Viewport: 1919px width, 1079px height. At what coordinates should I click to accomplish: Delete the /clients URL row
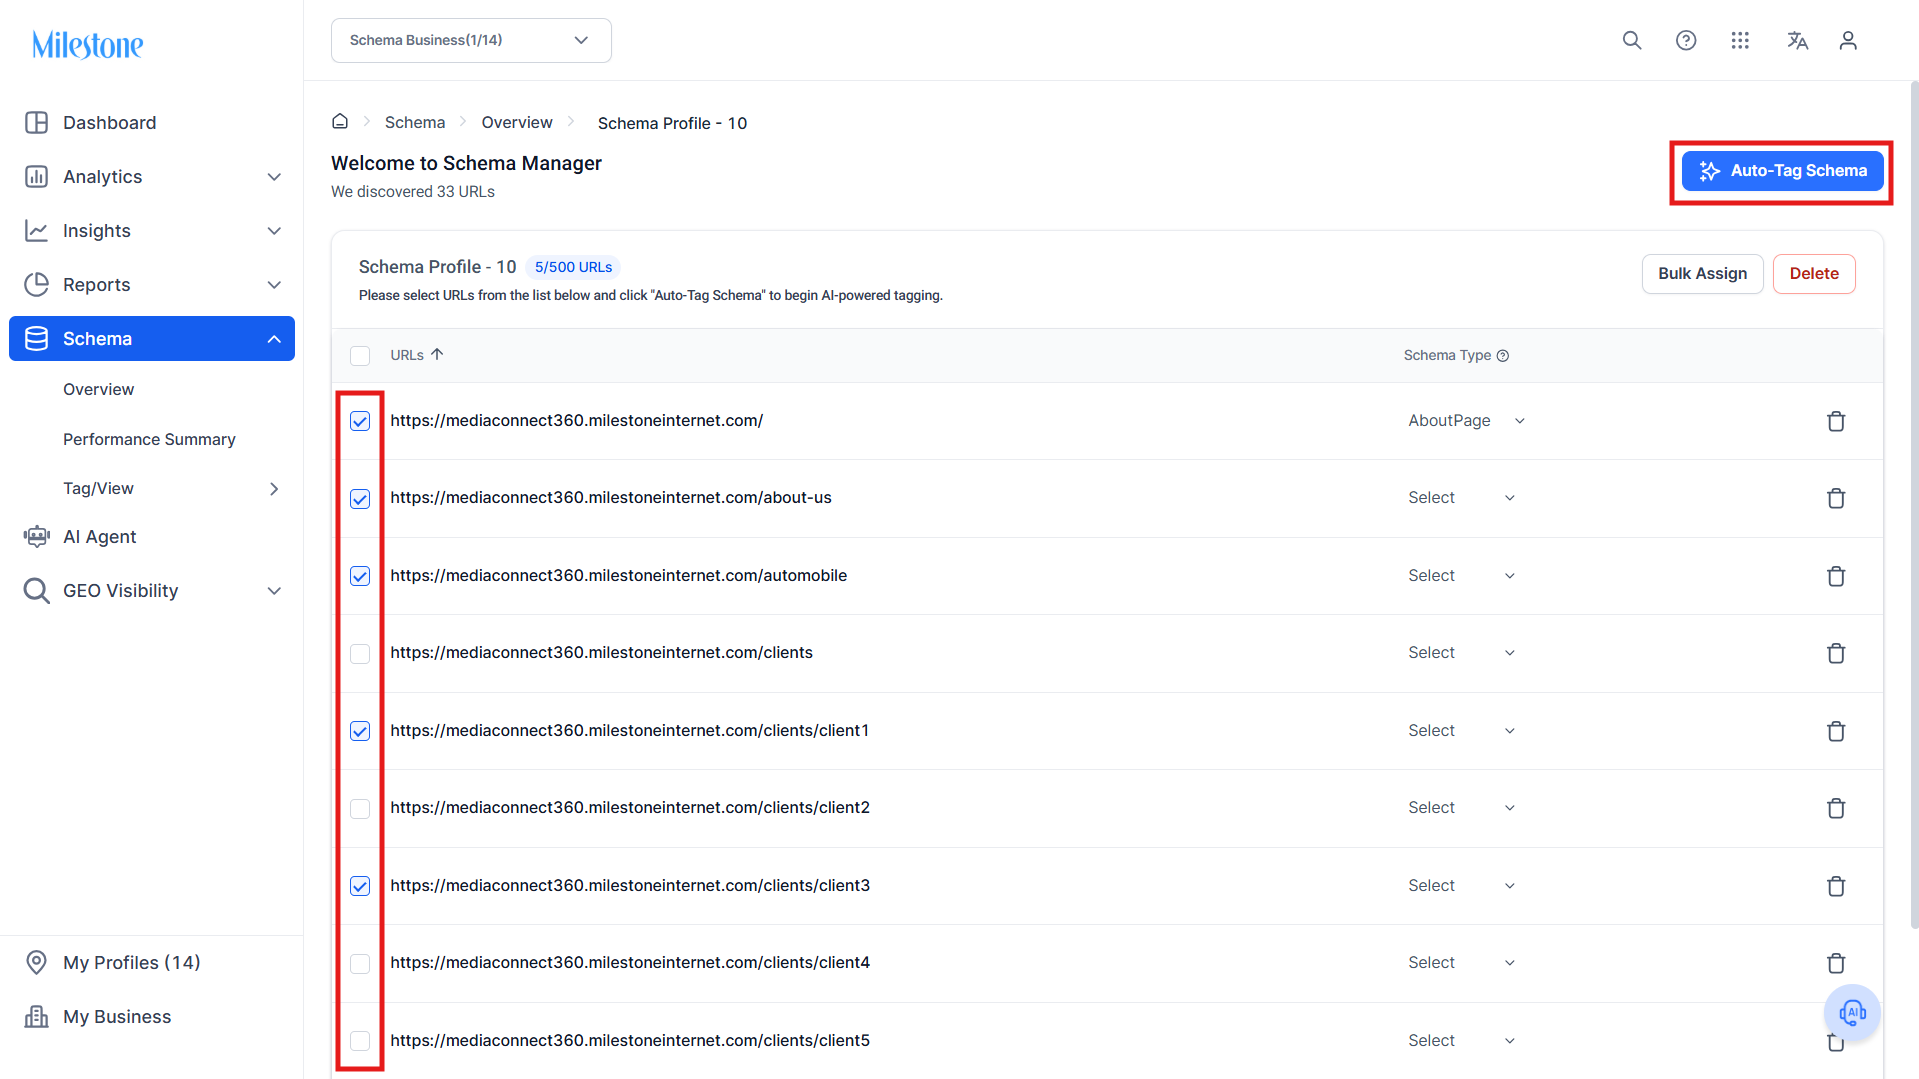point(1836,653)
